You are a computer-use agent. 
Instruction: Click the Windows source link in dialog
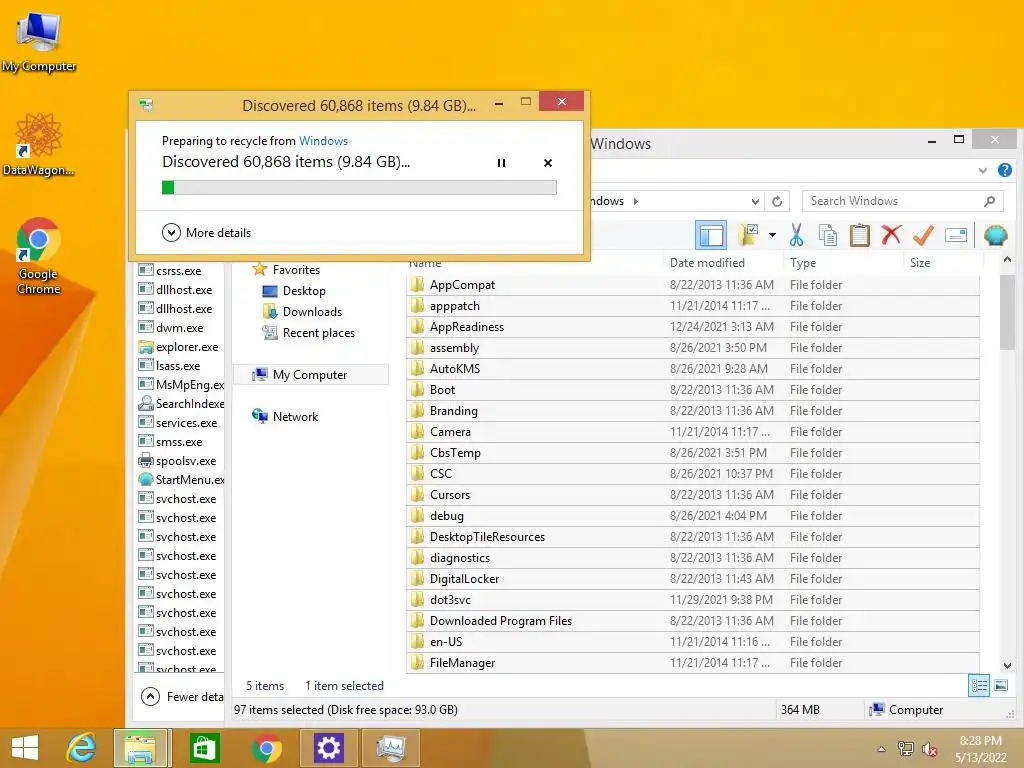[x=323, y=141]
